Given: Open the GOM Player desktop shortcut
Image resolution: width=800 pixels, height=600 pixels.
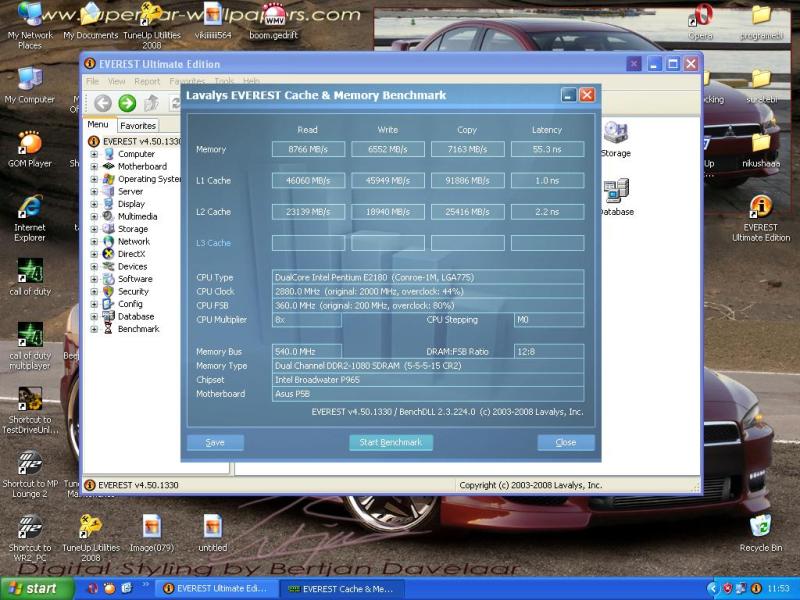Looking at the screenshot, I should pyautogui.click(x=30, y=143).
